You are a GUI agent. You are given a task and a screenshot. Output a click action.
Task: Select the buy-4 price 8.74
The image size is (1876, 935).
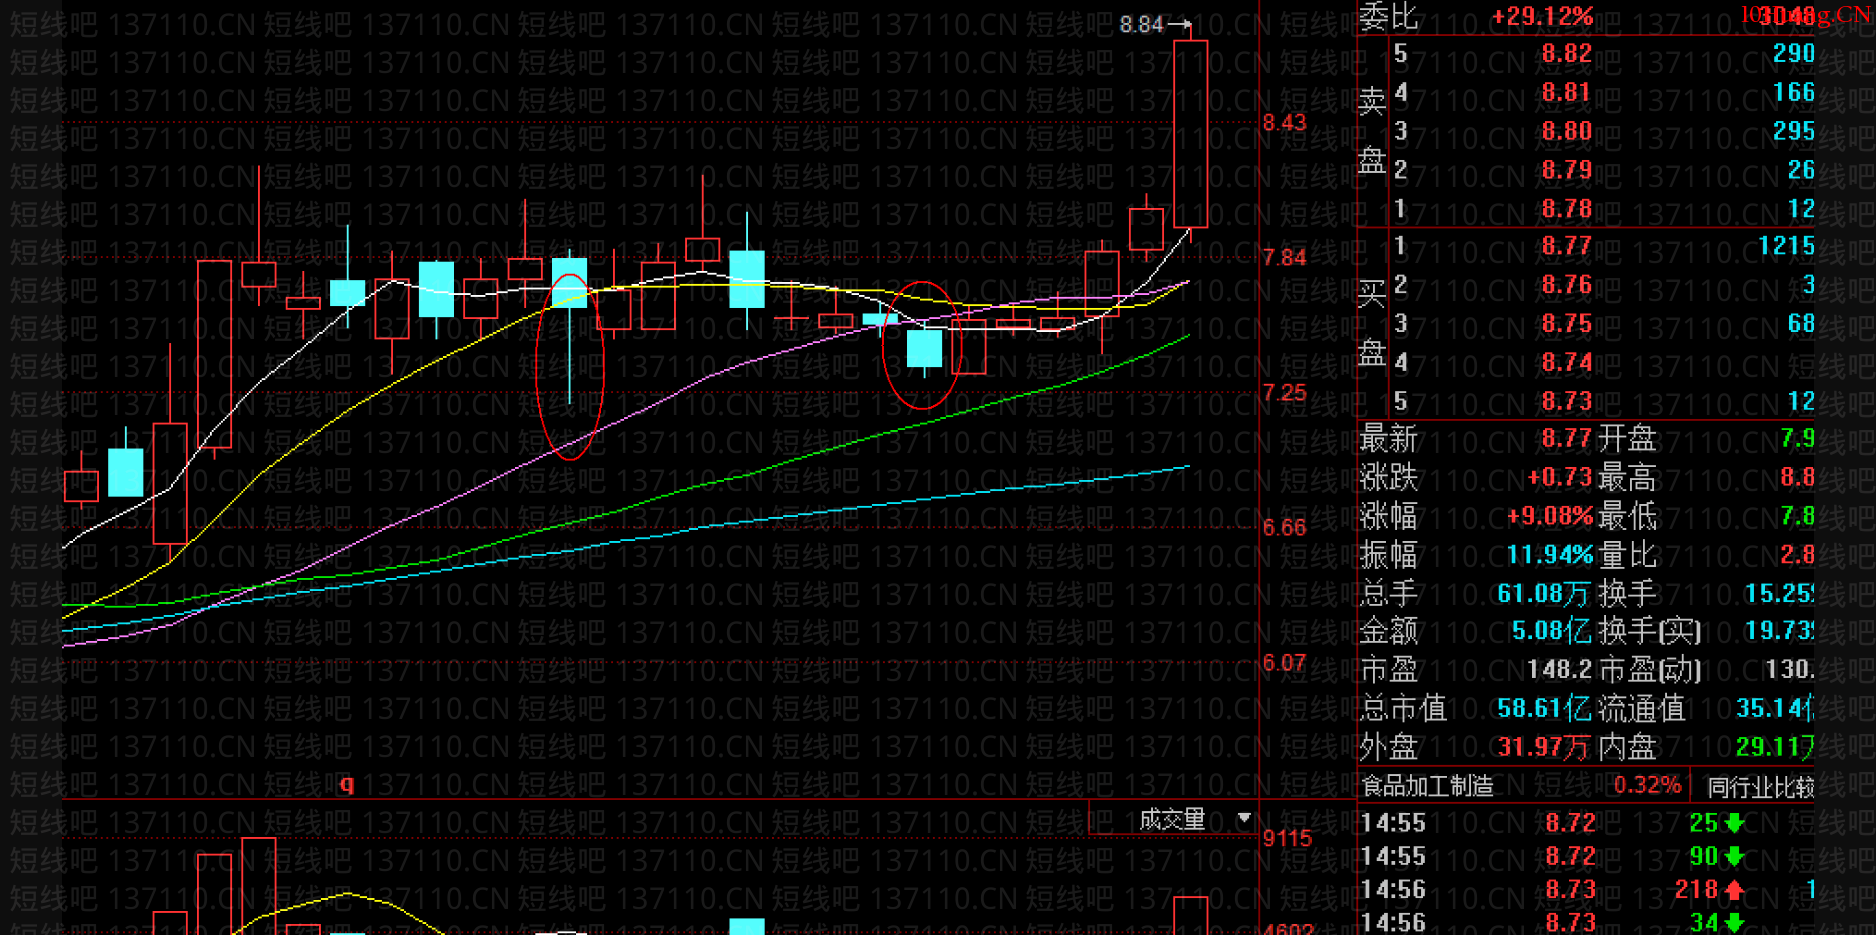[x=1566, y=362]
